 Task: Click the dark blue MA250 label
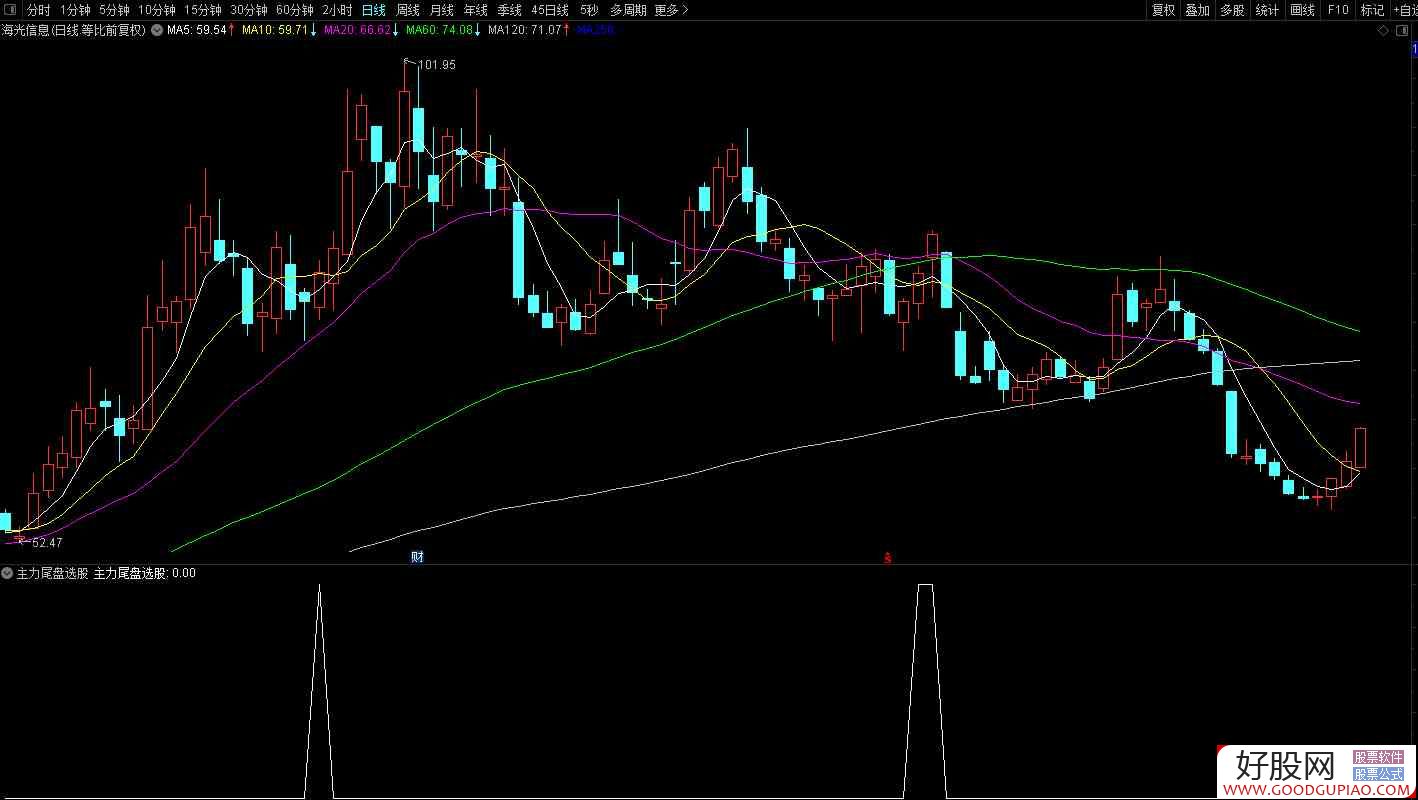click(x=596, y=30)
